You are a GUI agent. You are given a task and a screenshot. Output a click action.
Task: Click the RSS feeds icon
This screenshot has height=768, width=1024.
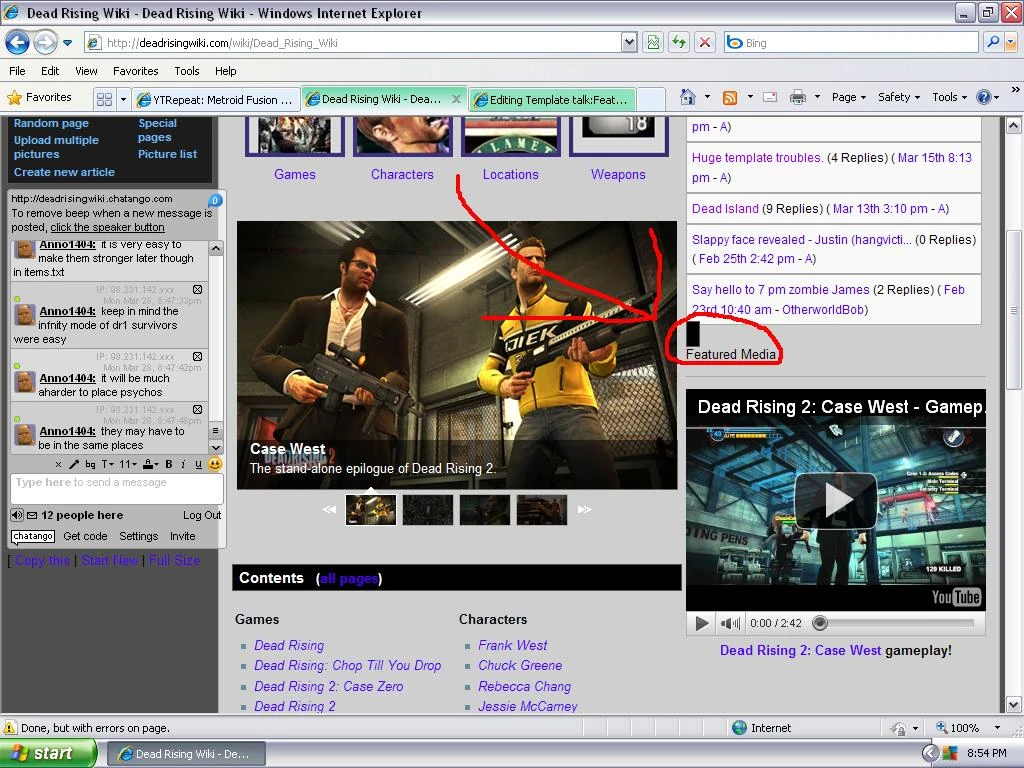(729, 97)
